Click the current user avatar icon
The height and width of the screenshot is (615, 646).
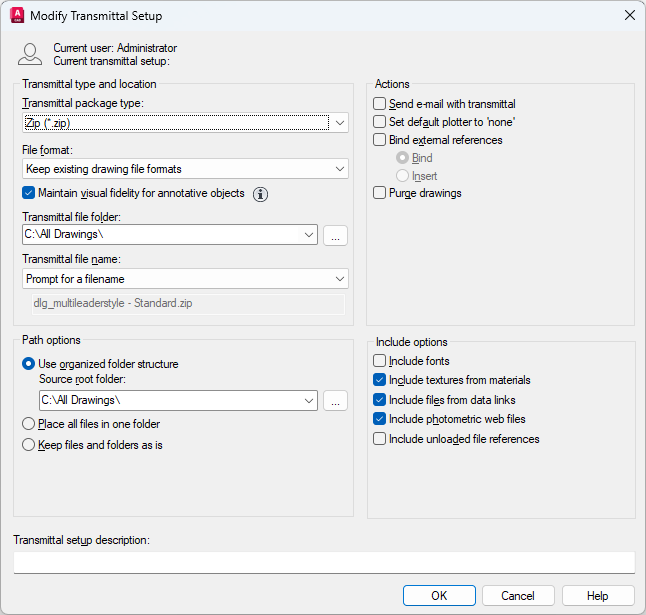[31, 54]
